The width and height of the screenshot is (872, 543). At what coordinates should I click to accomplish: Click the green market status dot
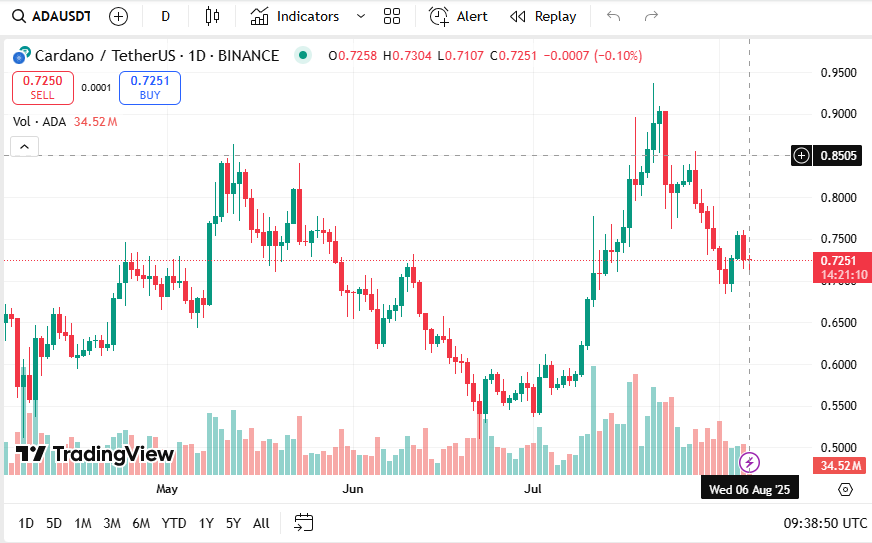click(303, 56)
